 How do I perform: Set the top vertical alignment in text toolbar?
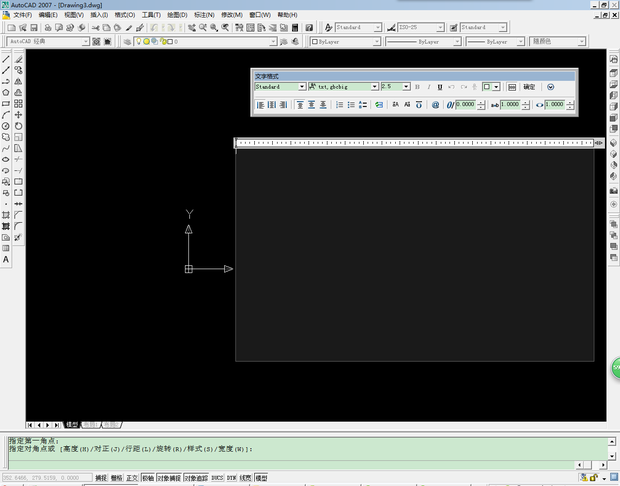coord(300,105)
